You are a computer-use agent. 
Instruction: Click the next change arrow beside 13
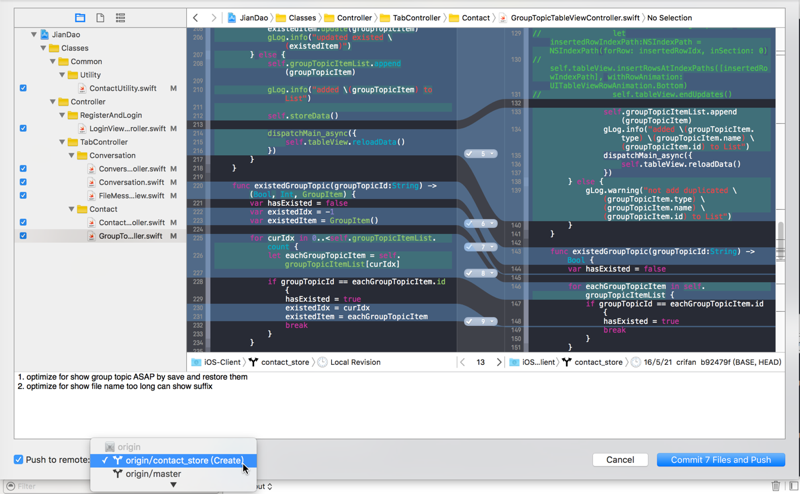pyautogui.click(x=499, y=362)
